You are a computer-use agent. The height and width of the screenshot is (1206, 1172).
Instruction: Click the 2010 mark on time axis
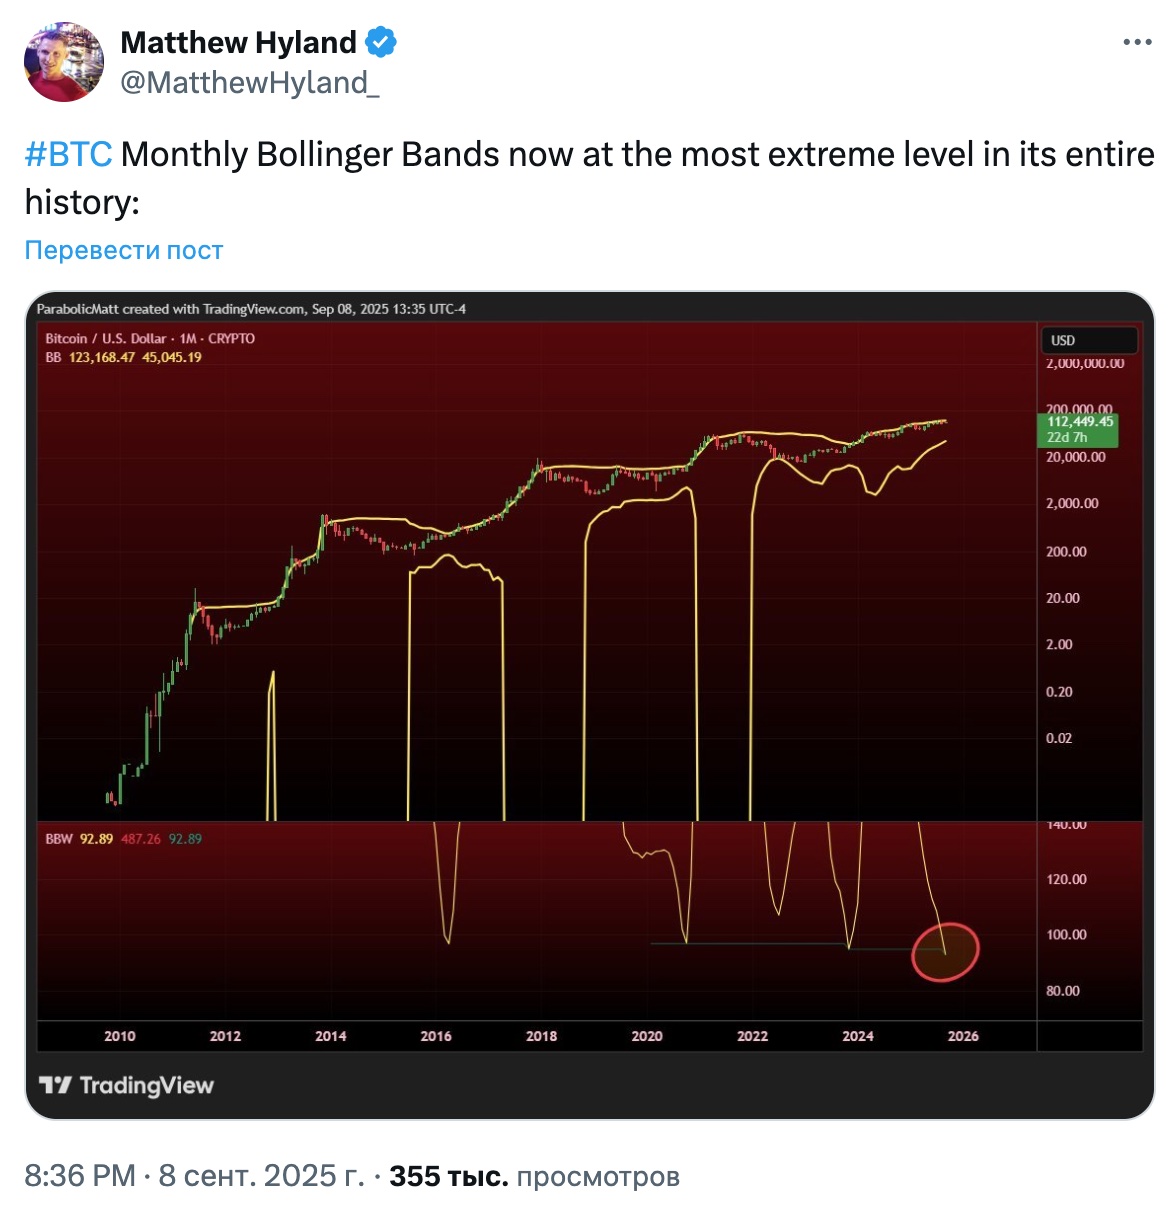point(120,1036)
